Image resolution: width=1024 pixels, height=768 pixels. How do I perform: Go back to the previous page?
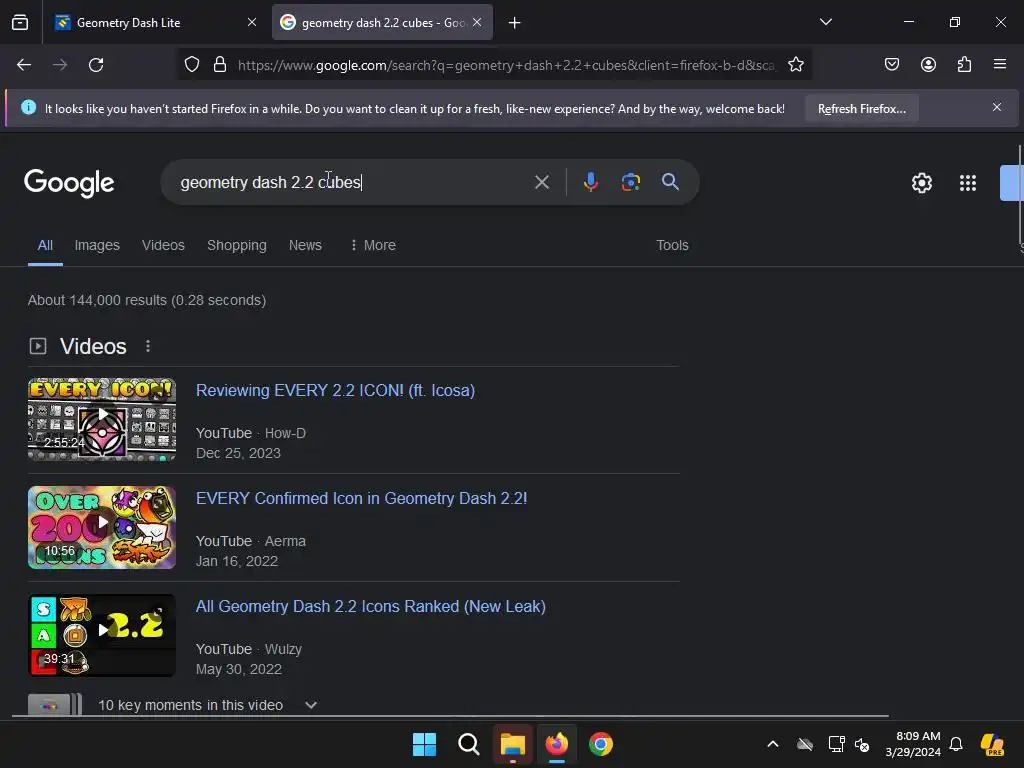(24, 65)
